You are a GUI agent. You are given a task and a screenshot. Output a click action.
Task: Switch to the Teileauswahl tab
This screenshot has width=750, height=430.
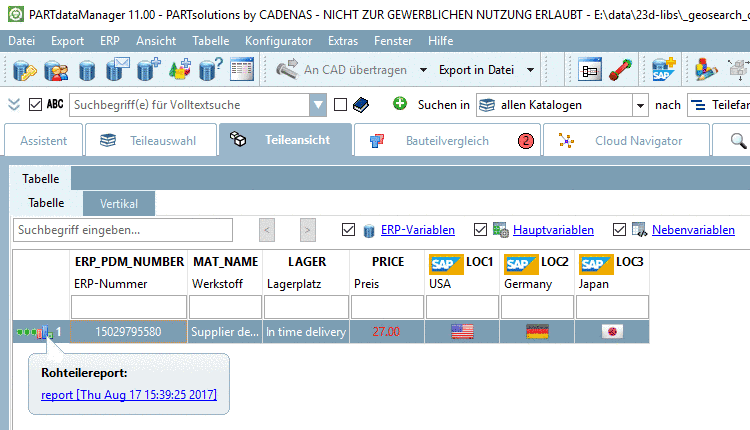coord(151,141)
